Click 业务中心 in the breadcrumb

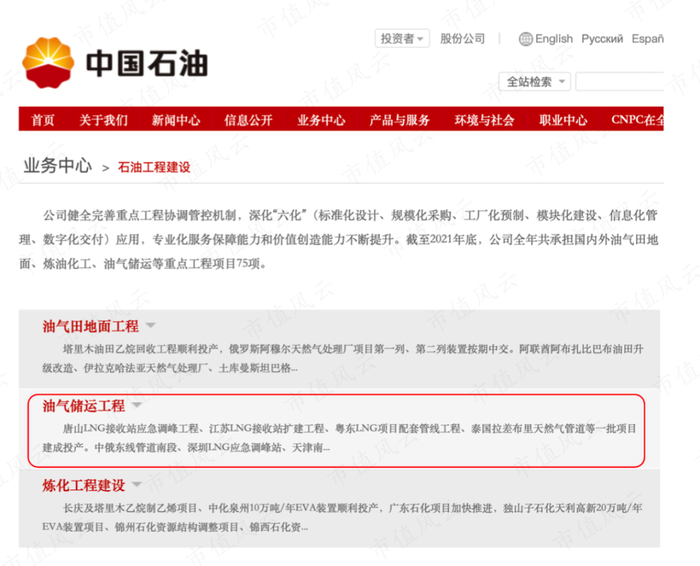coord(58,166)
